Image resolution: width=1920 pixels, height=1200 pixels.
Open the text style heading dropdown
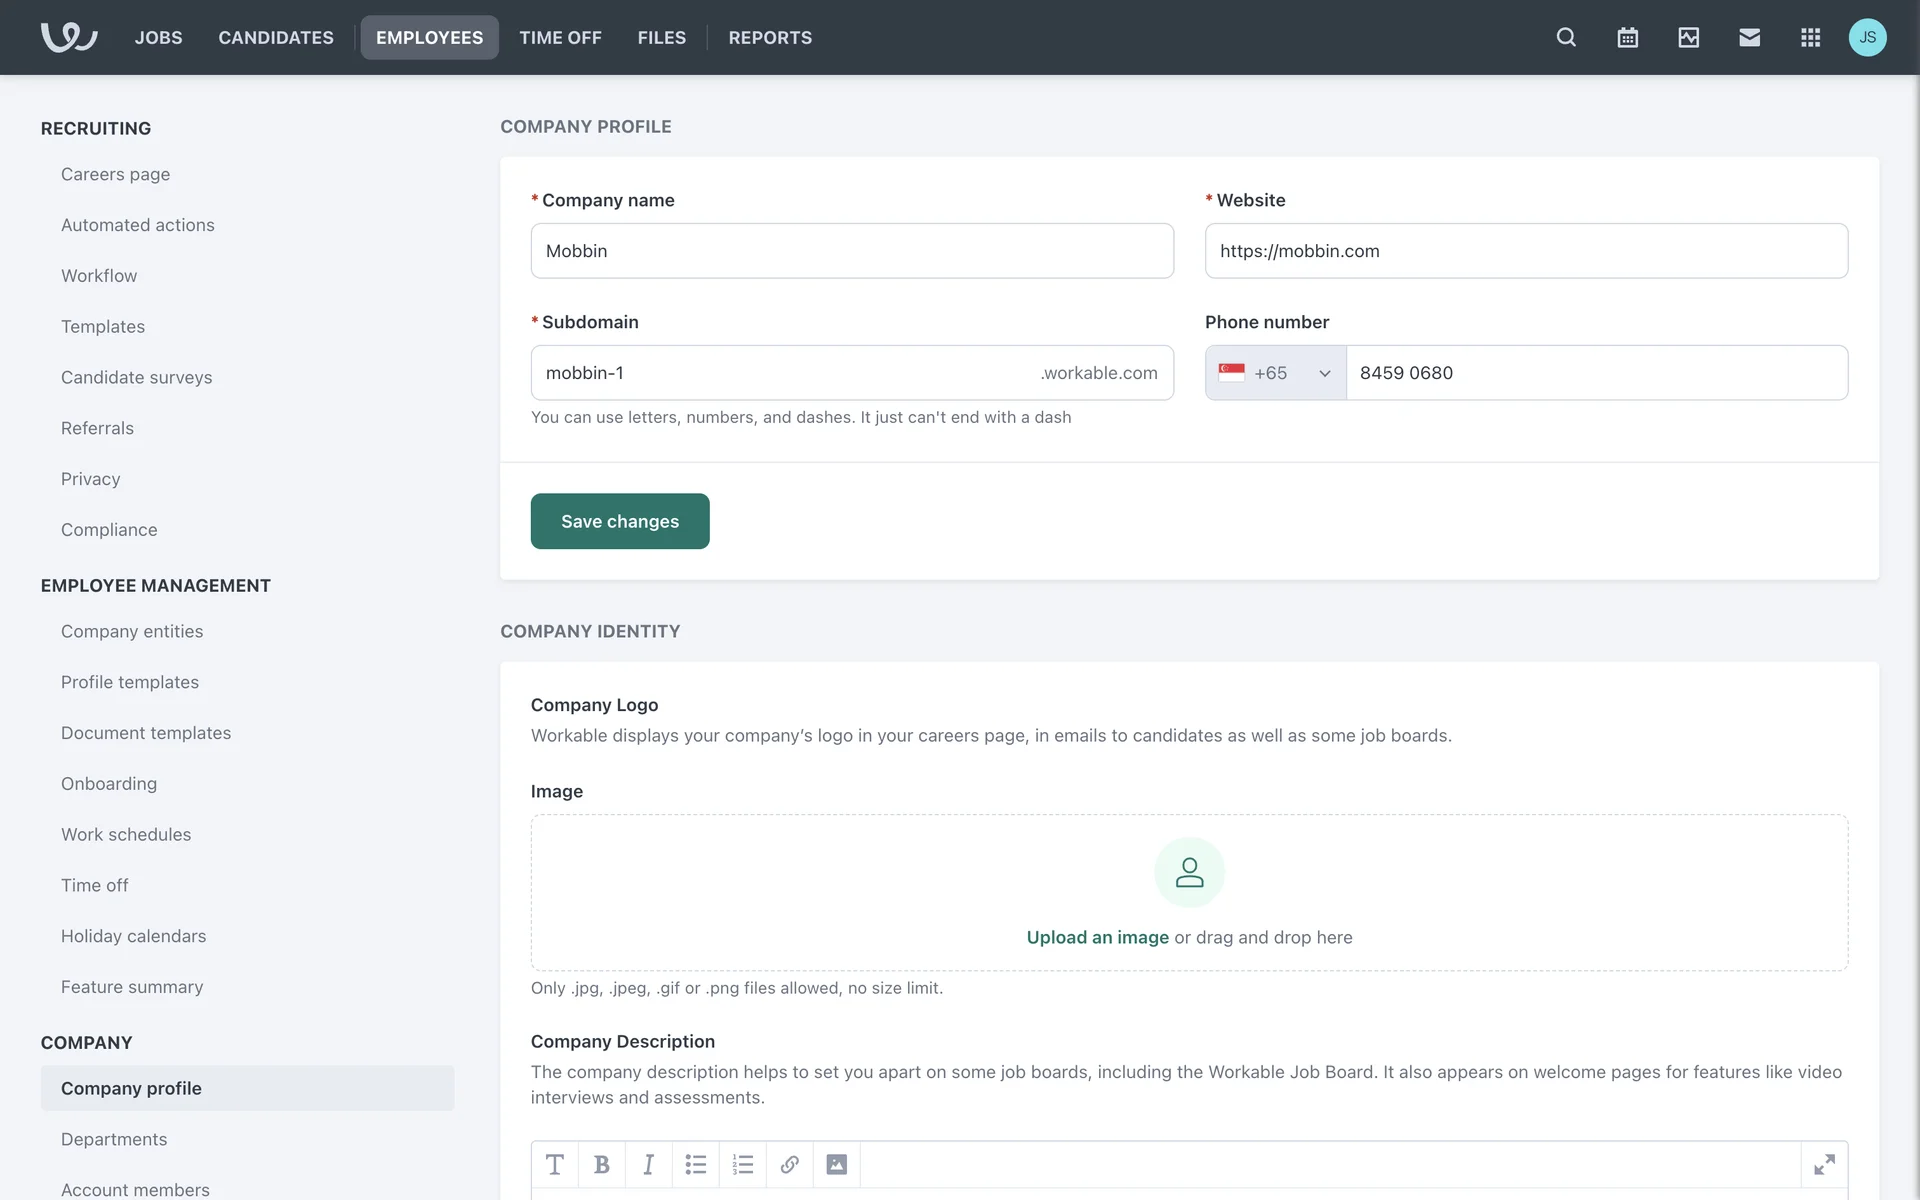point(555,1164)
